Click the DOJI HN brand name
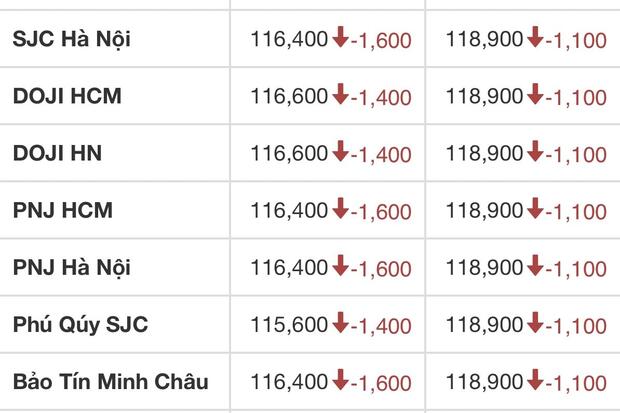The height and width of the screenshot is (413, 620). (x=57, y=153)
